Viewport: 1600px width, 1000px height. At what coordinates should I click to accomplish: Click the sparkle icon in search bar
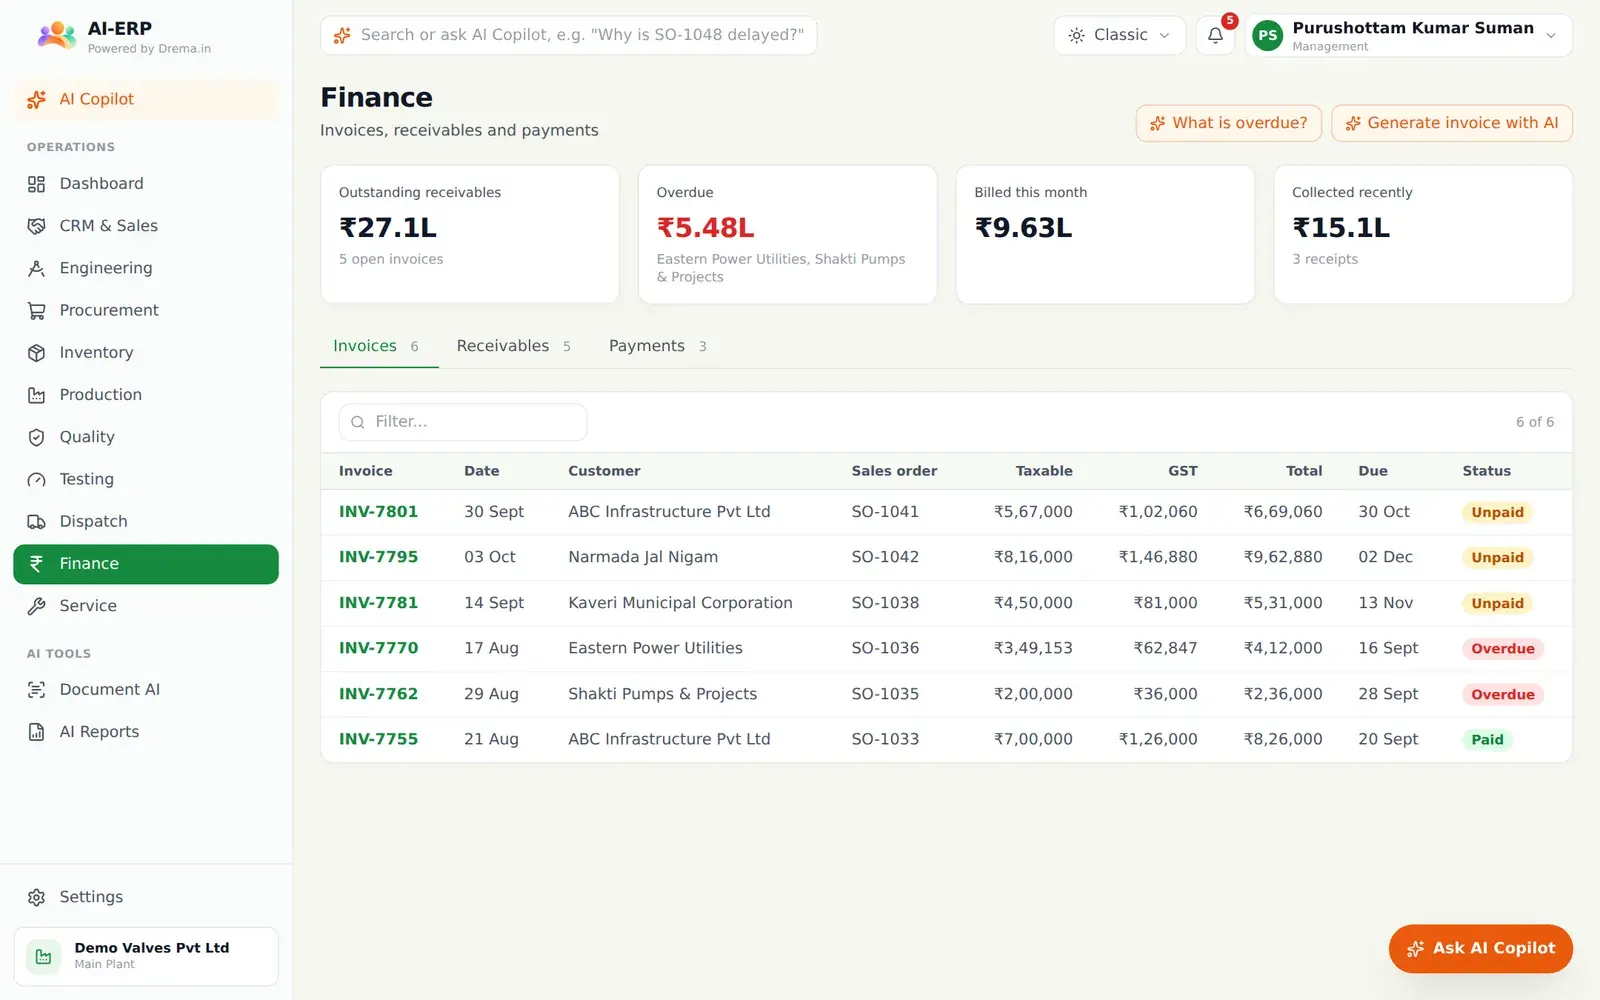342,35
